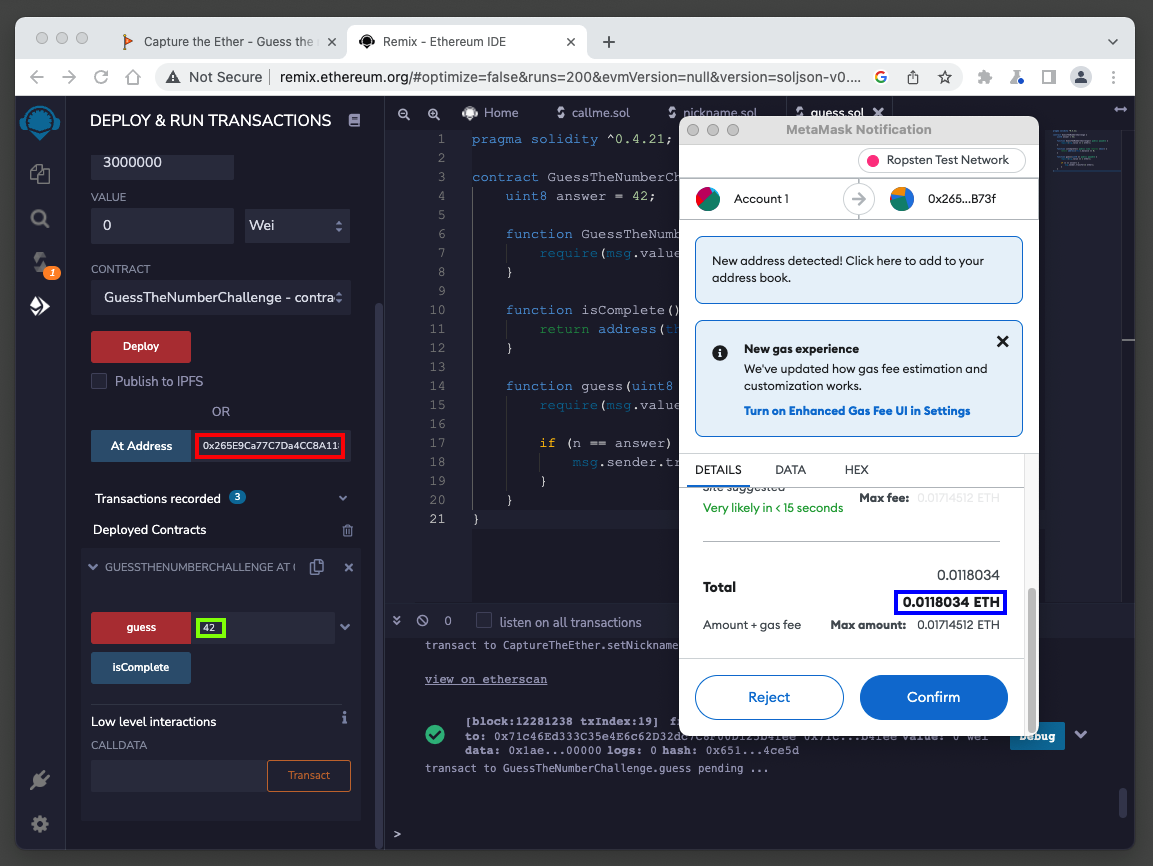The image size is (1153, 866).
Task: Click the guess parameter input with 42
Action: coord(263,628)
